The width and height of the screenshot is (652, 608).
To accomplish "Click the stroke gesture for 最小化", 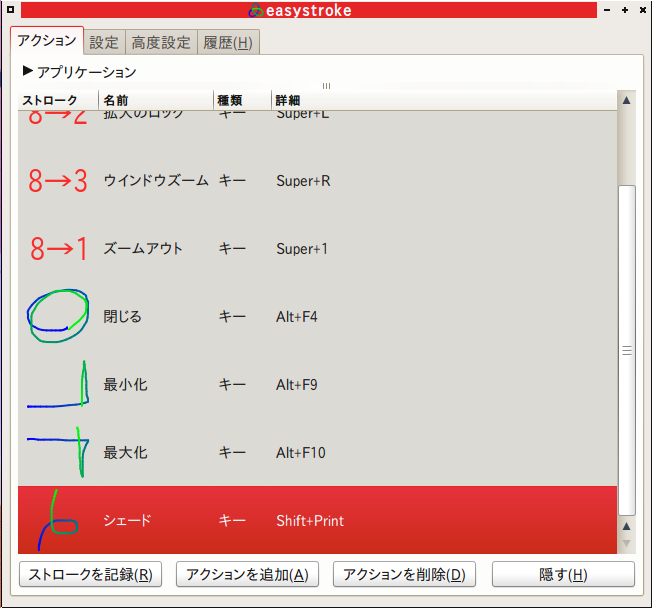I will click(58, 384).
